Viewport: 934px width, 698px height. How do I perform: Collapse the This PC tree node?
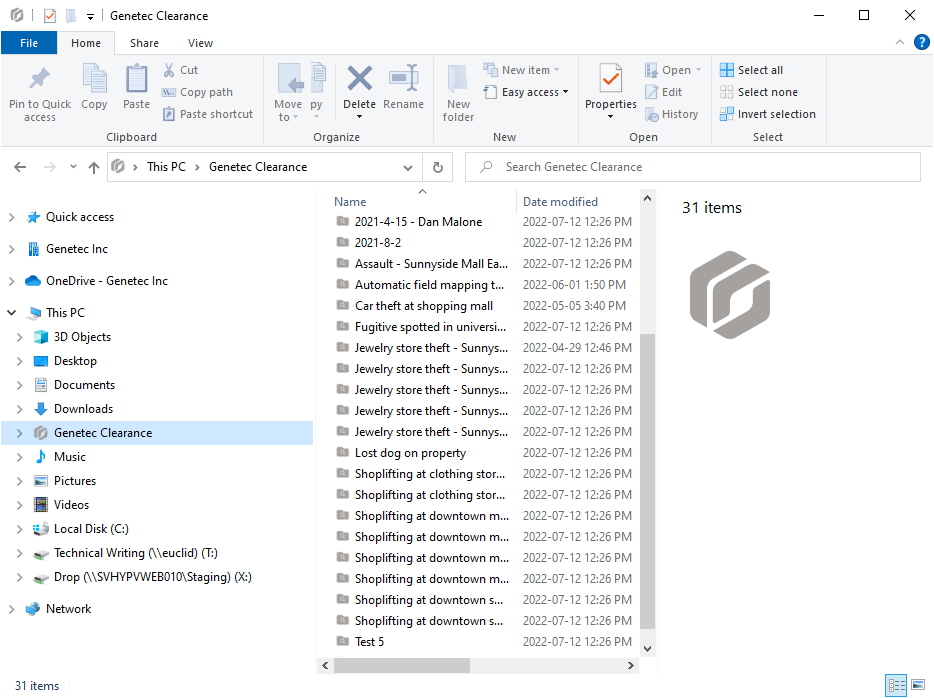11,313
